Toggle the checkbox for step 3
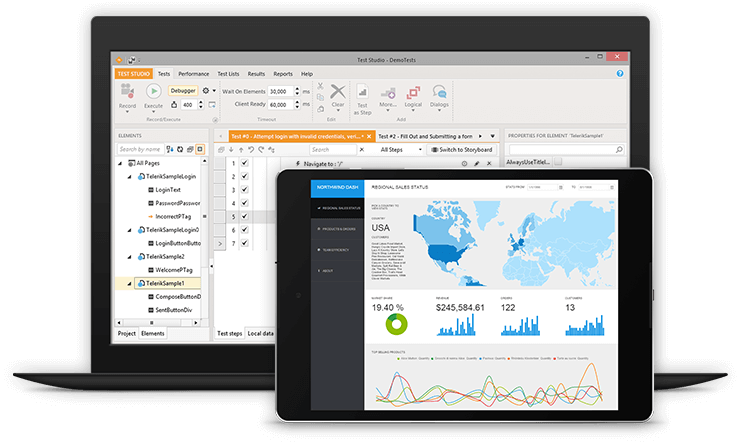Screen dimensions: 741x442 tap(244, 190)
